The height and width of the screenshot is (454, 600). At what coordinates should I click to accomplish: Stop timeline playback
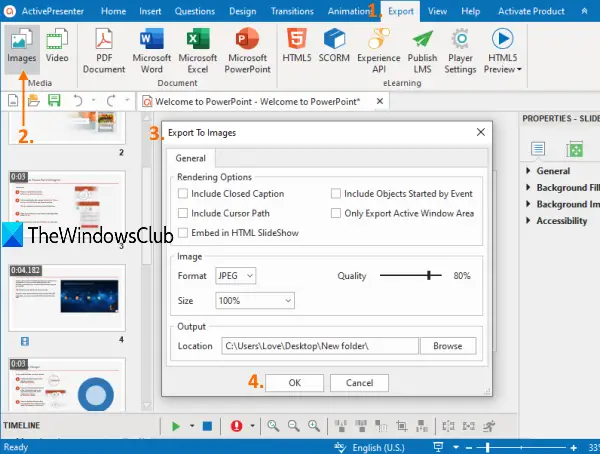click(207, 426)
